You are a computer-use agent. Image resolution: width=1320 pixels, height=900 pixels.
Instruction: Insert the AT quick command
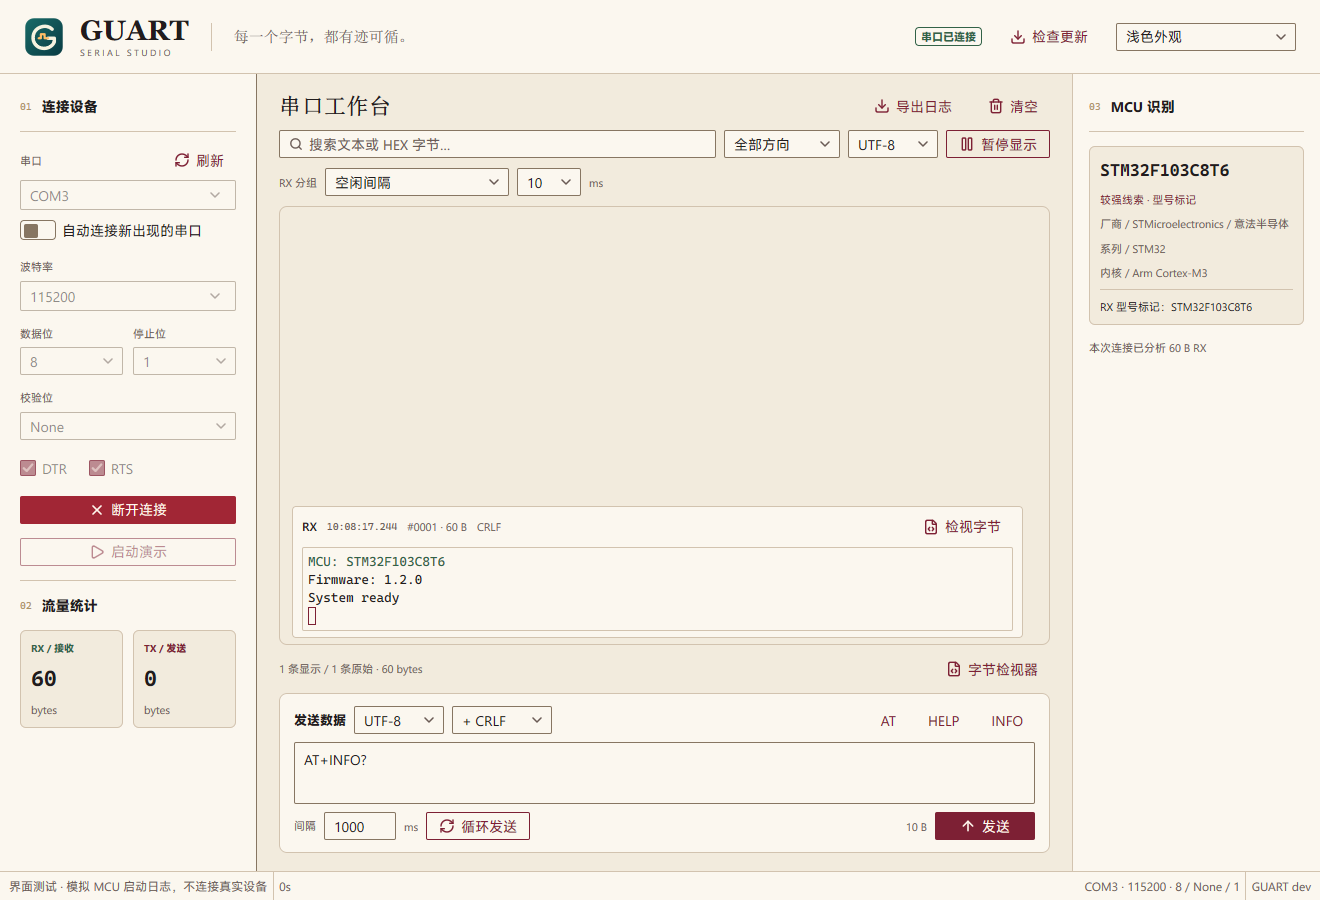coord(888,721)
